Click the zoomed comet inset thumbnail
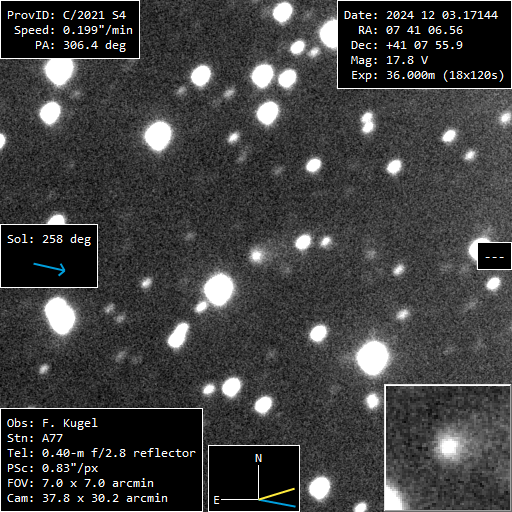This screenshot has width=512, height=512. 448,448
